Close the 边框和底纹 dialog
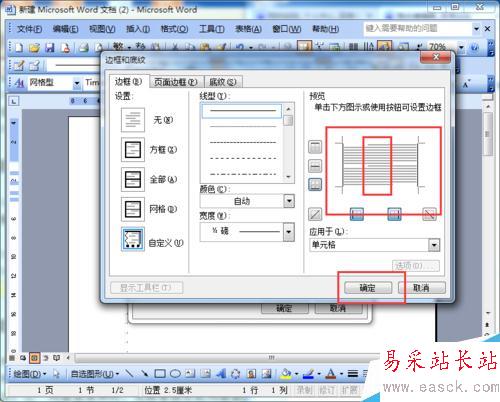 (436, 57)
